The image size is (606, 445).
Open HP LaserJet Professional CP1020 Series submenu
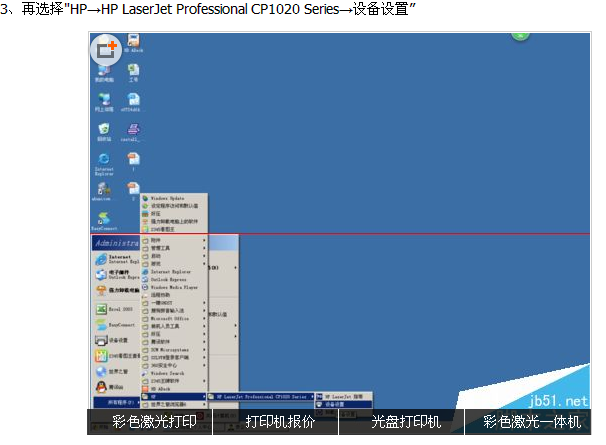[x=261, y=397]
